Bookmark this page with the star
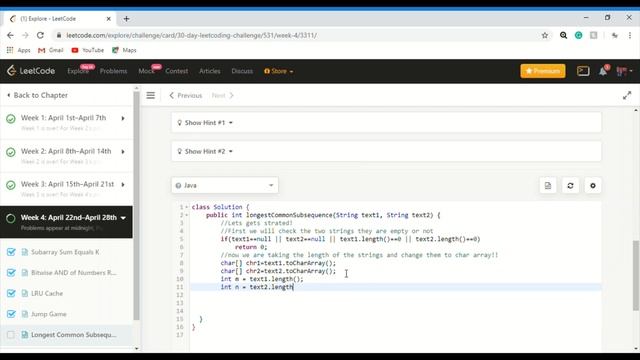Screen dimensions: 640x360 point(544,36)
